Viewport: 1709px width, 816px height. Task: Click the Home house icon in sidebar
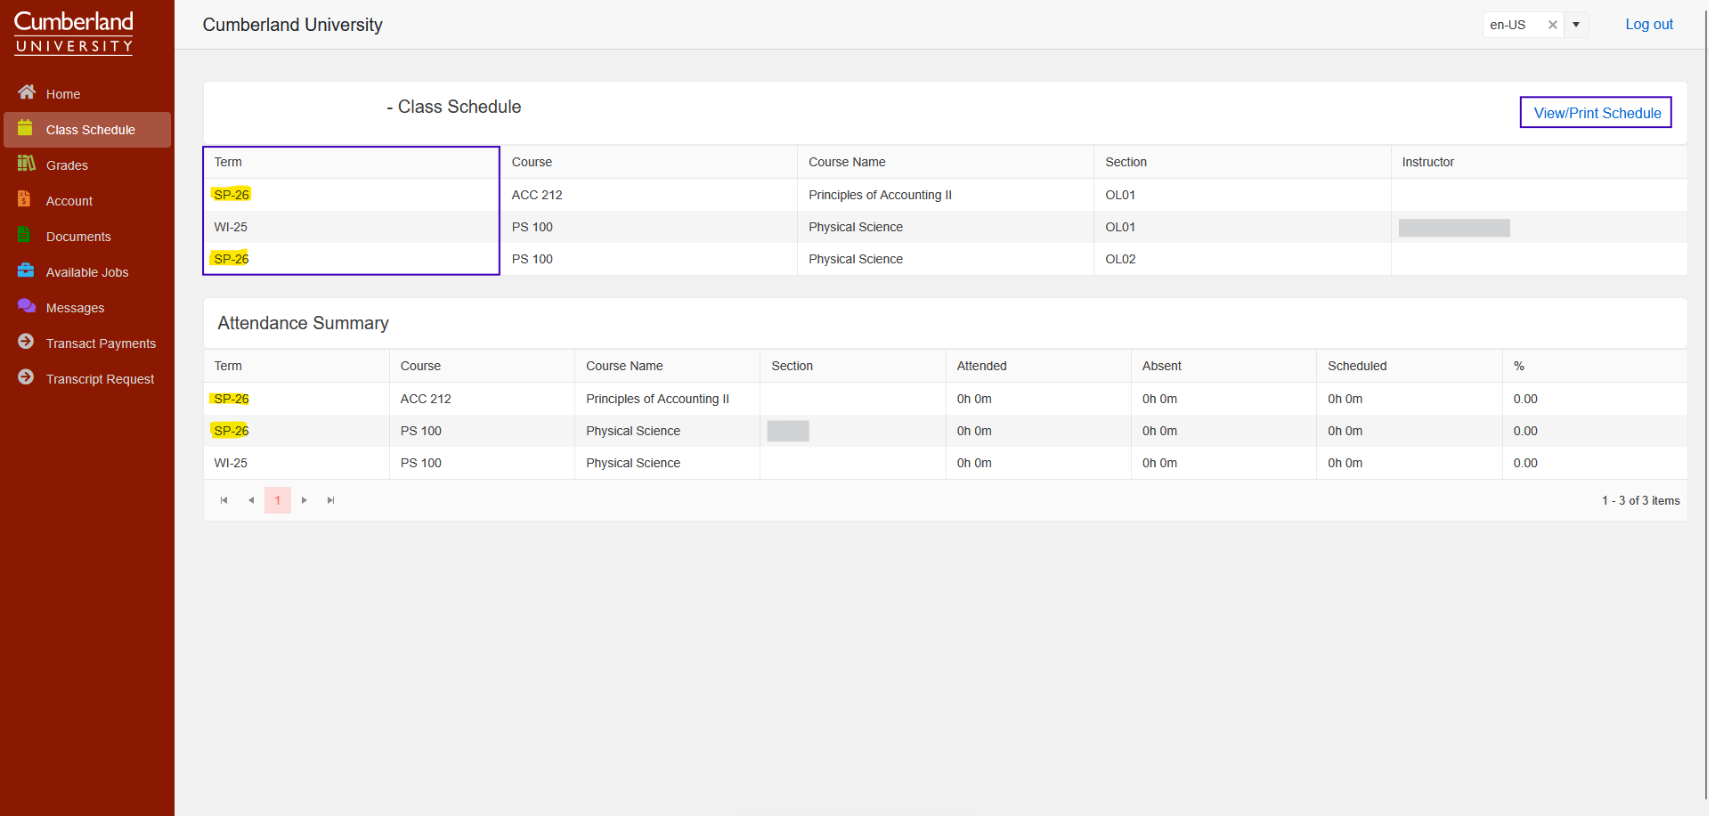pyautogui.click(x=27, y=93)
